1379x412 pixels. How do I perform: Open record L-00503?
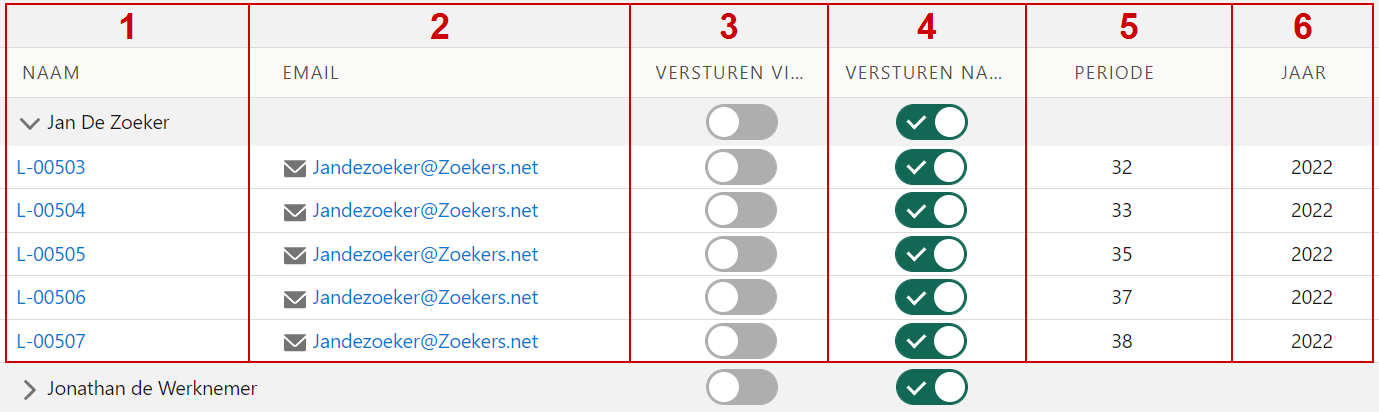point(51,168)
